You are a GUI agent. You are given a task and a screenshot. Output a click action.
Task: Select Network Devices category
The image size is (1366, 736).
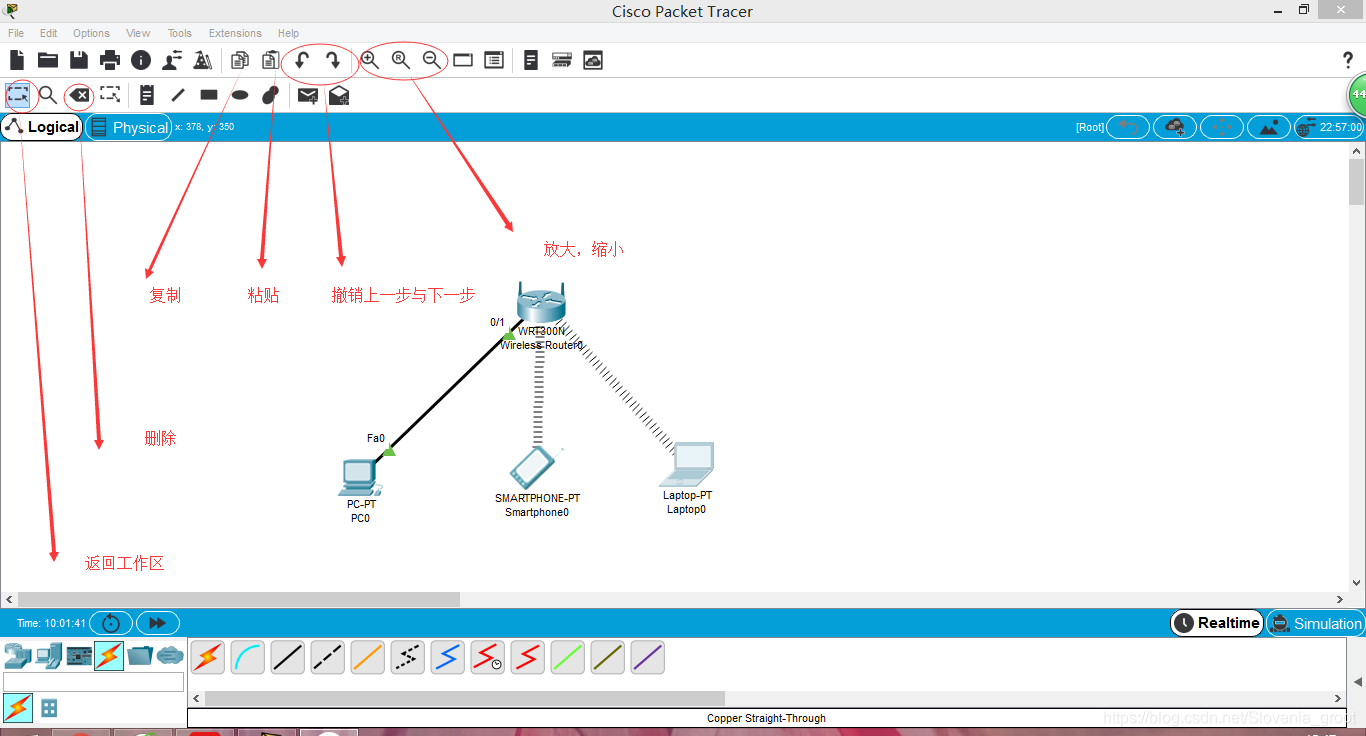pyautogui.click(x=18, y=656)
